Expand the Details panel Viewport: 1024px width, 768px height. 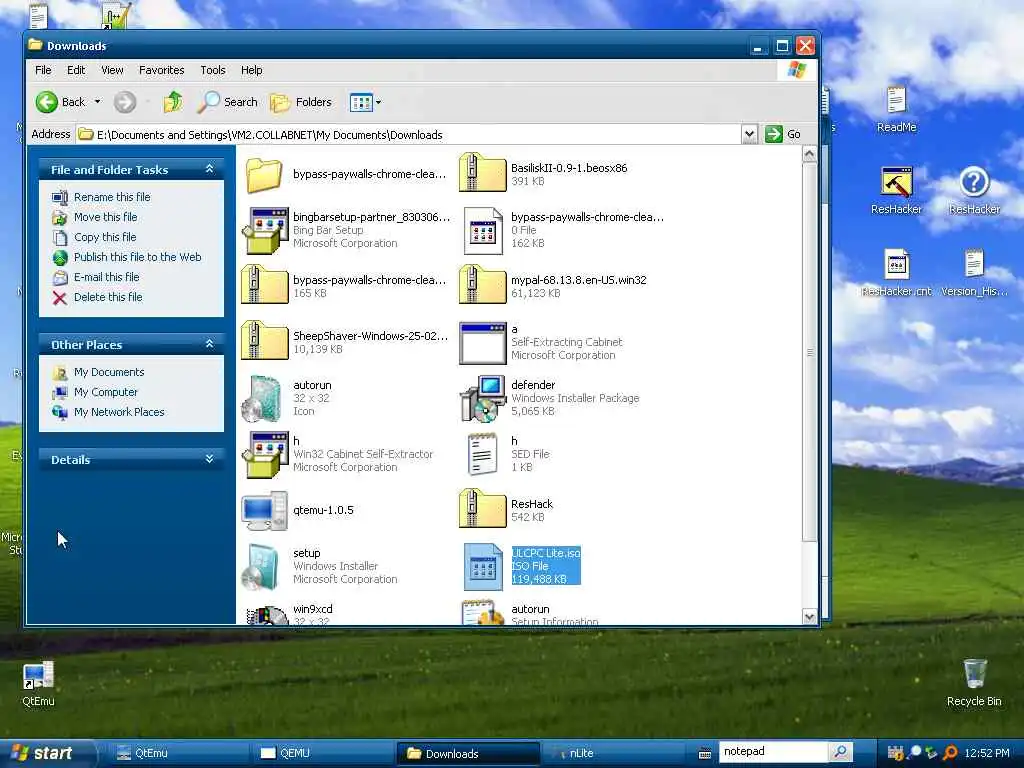click(x=210, y=459)
